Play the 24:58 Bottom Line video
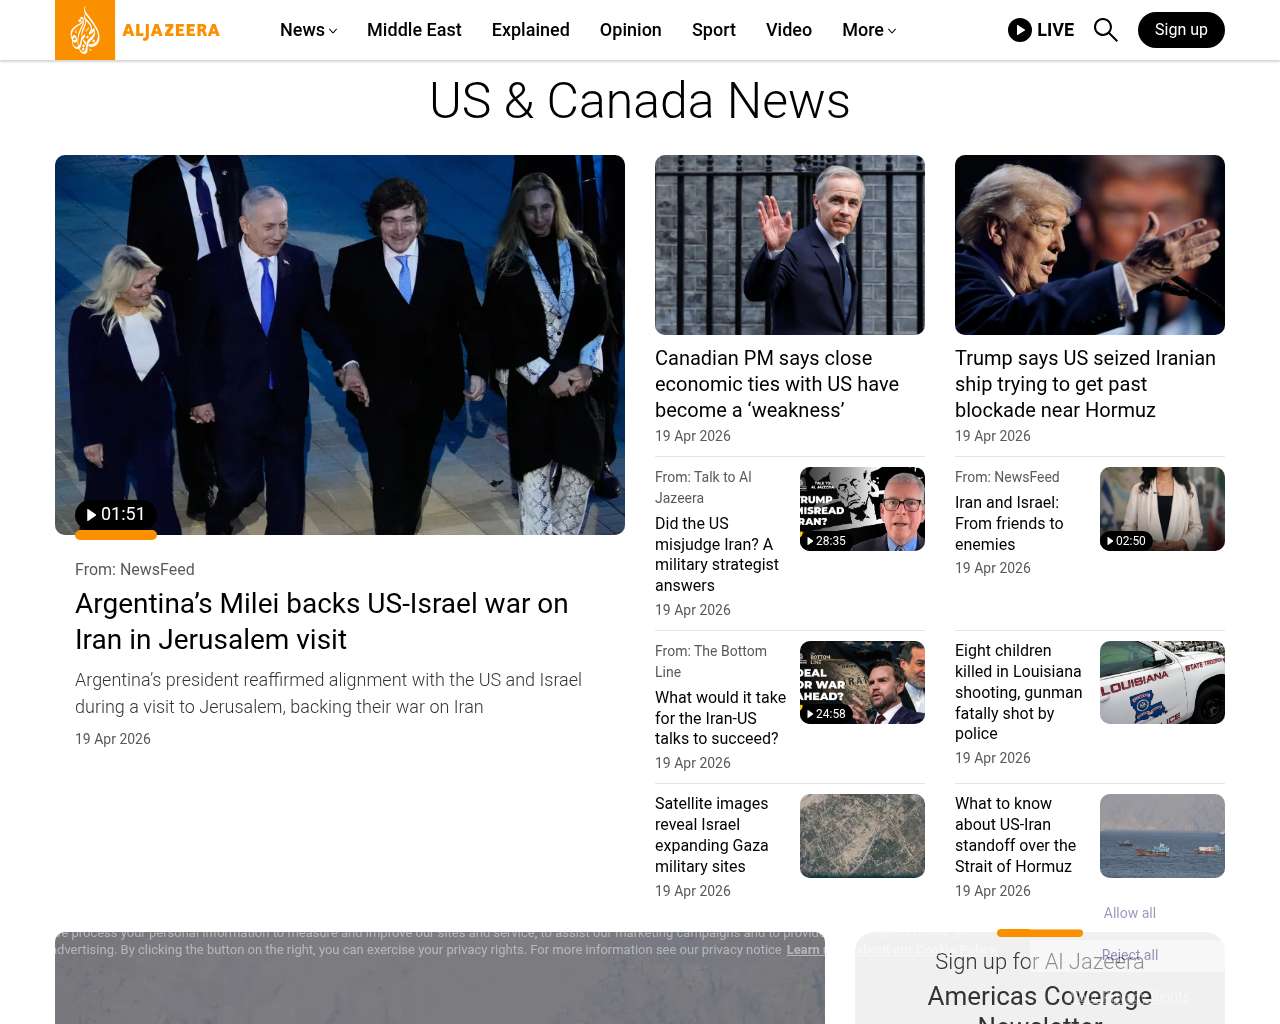 (826, 714)
